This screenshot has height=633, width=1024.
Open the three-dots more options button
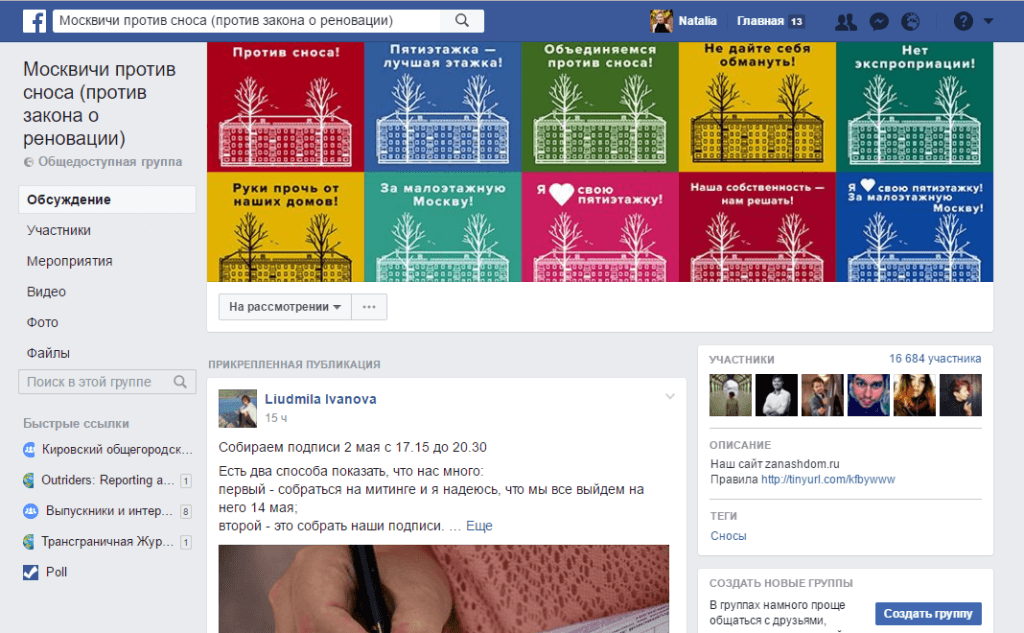coord(369,307)
